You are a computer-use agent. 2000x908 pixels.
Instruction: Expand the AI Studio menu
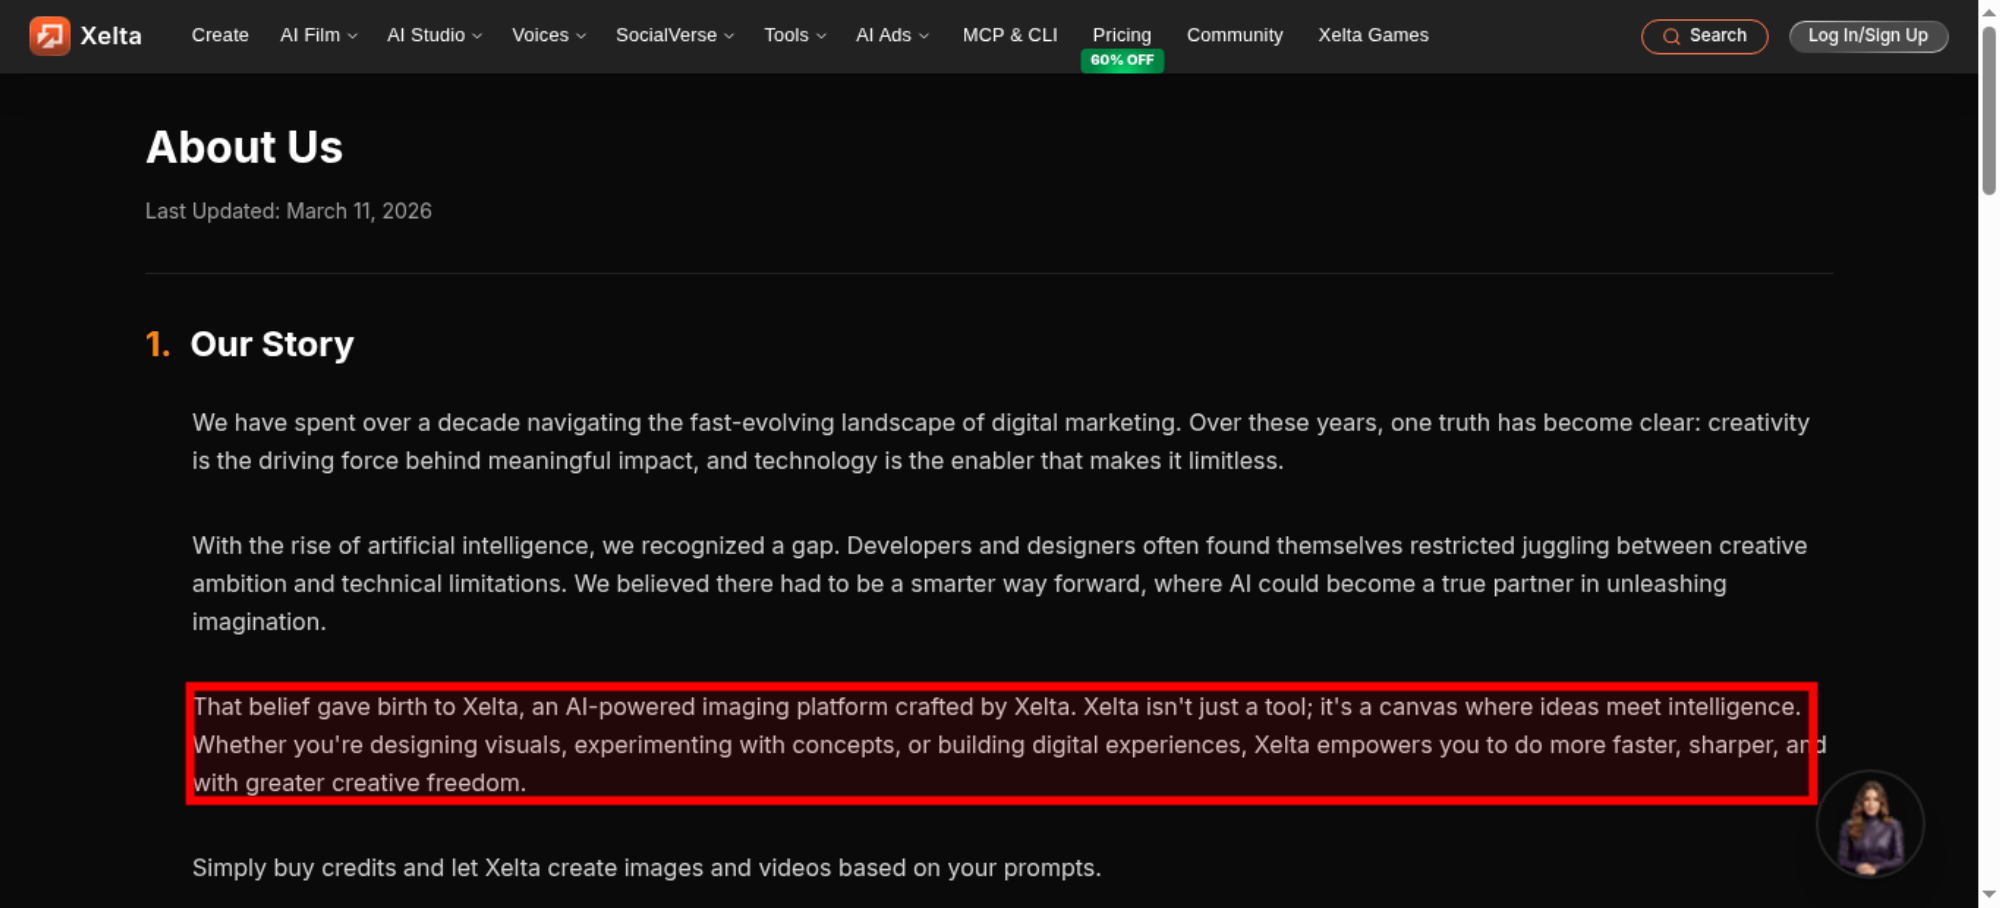point(434,35)
